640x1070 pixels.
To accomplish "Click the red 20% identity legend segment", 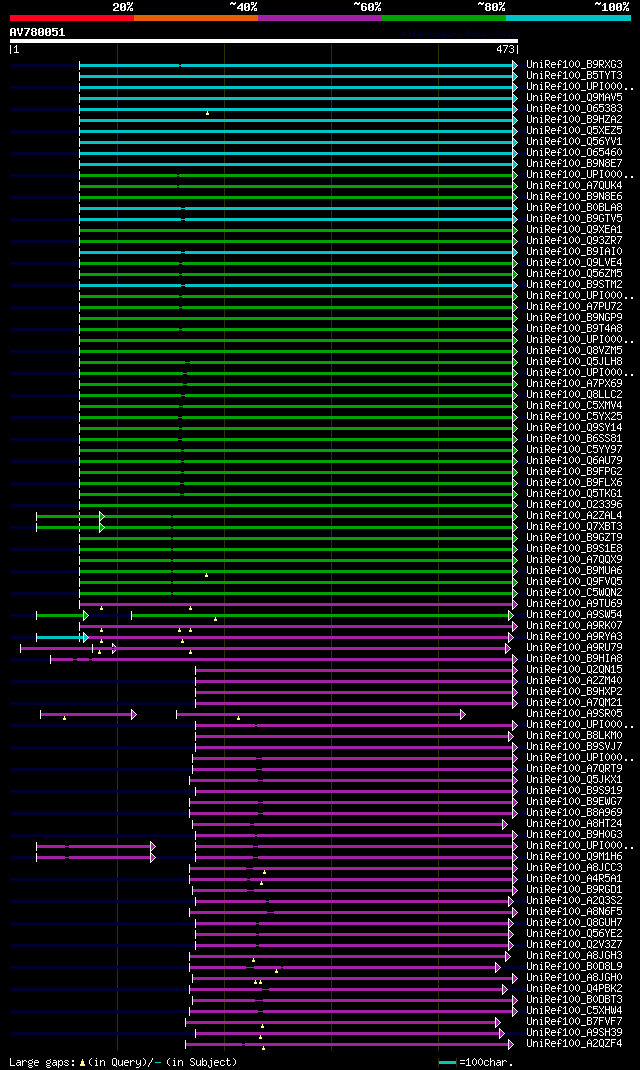I will click(72, 18).
